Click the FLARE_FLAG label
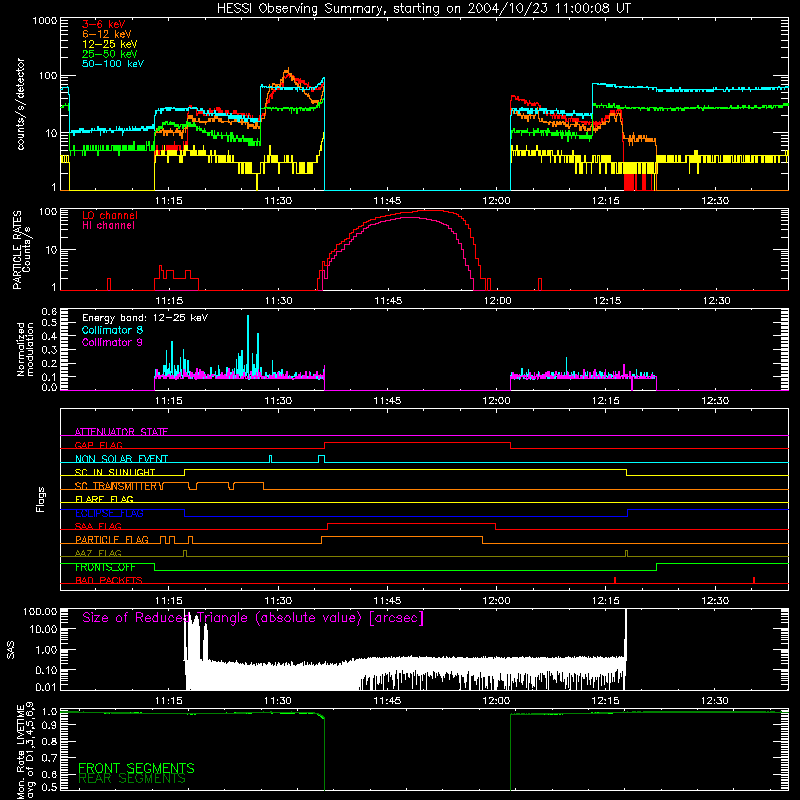The width and height of the screenshot is (800, 800). 104,499
